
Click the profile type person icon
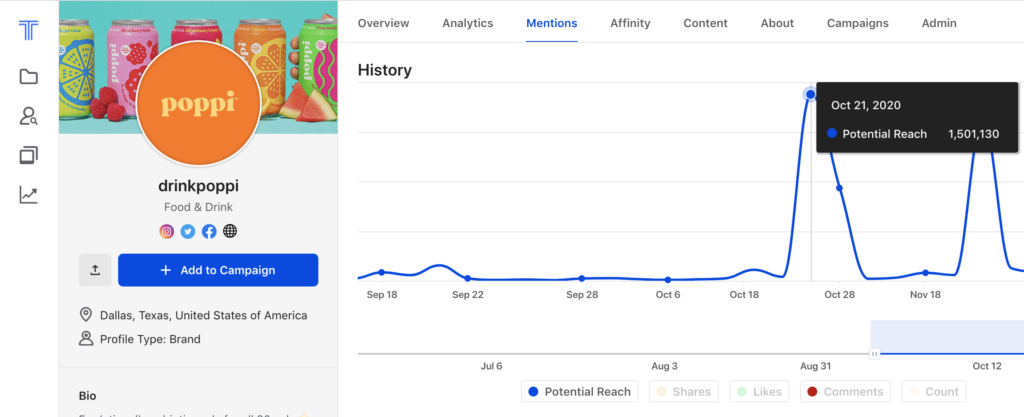[x=86, y=339]
